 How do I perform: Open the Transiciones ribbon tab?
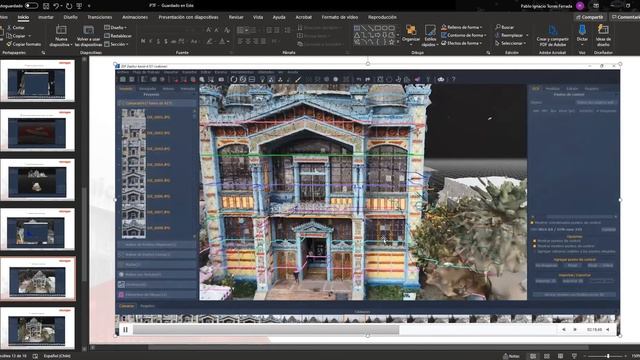pos(100,17)
